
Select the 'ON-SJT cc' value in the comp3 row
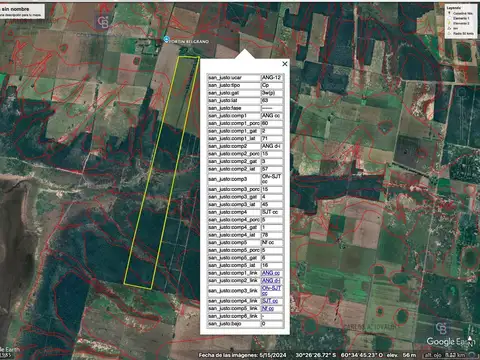tap(272, 179)
